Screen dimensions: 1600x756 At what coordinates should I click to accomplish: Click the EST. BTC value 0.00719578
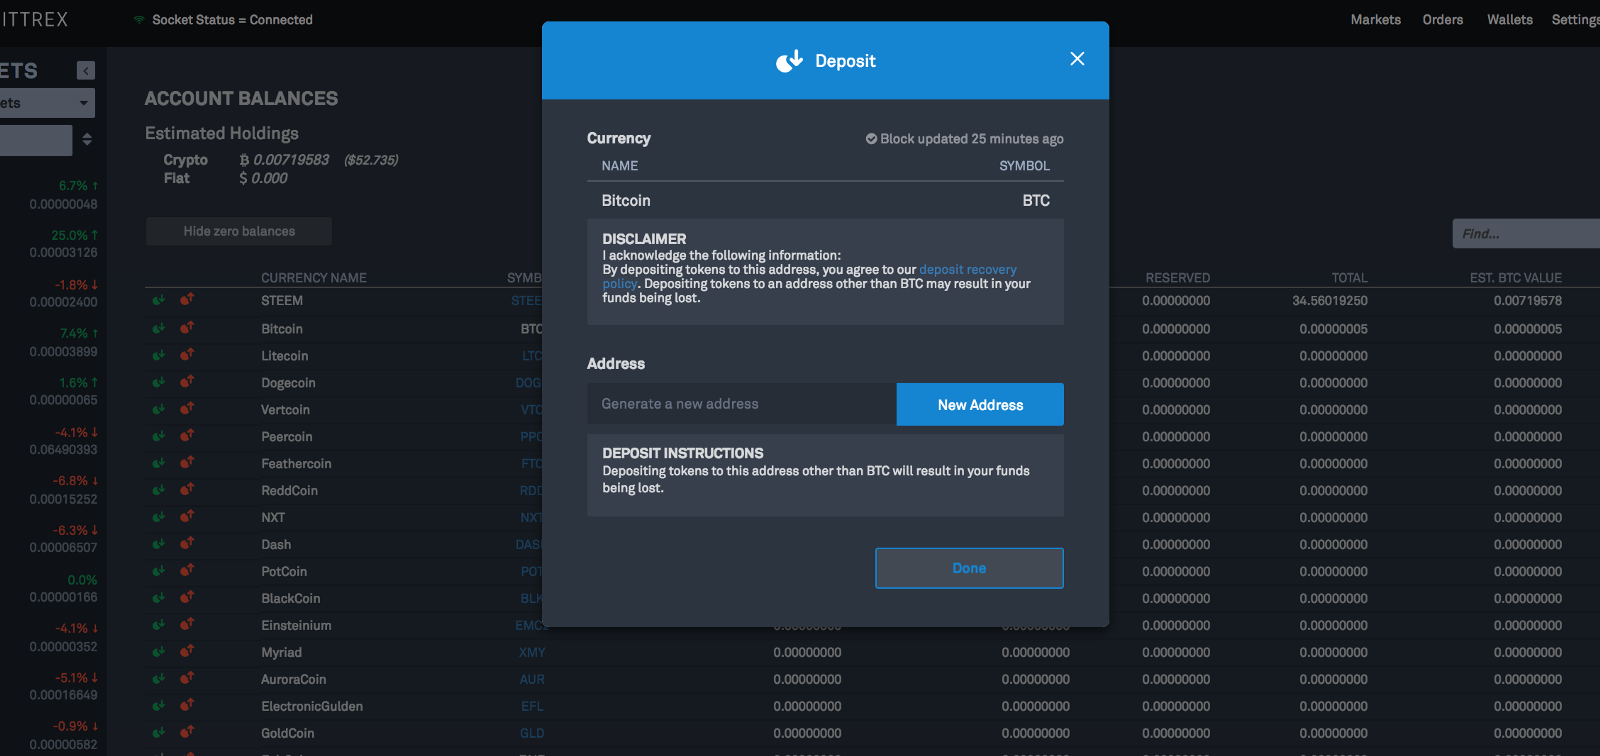pos(1528,301)
